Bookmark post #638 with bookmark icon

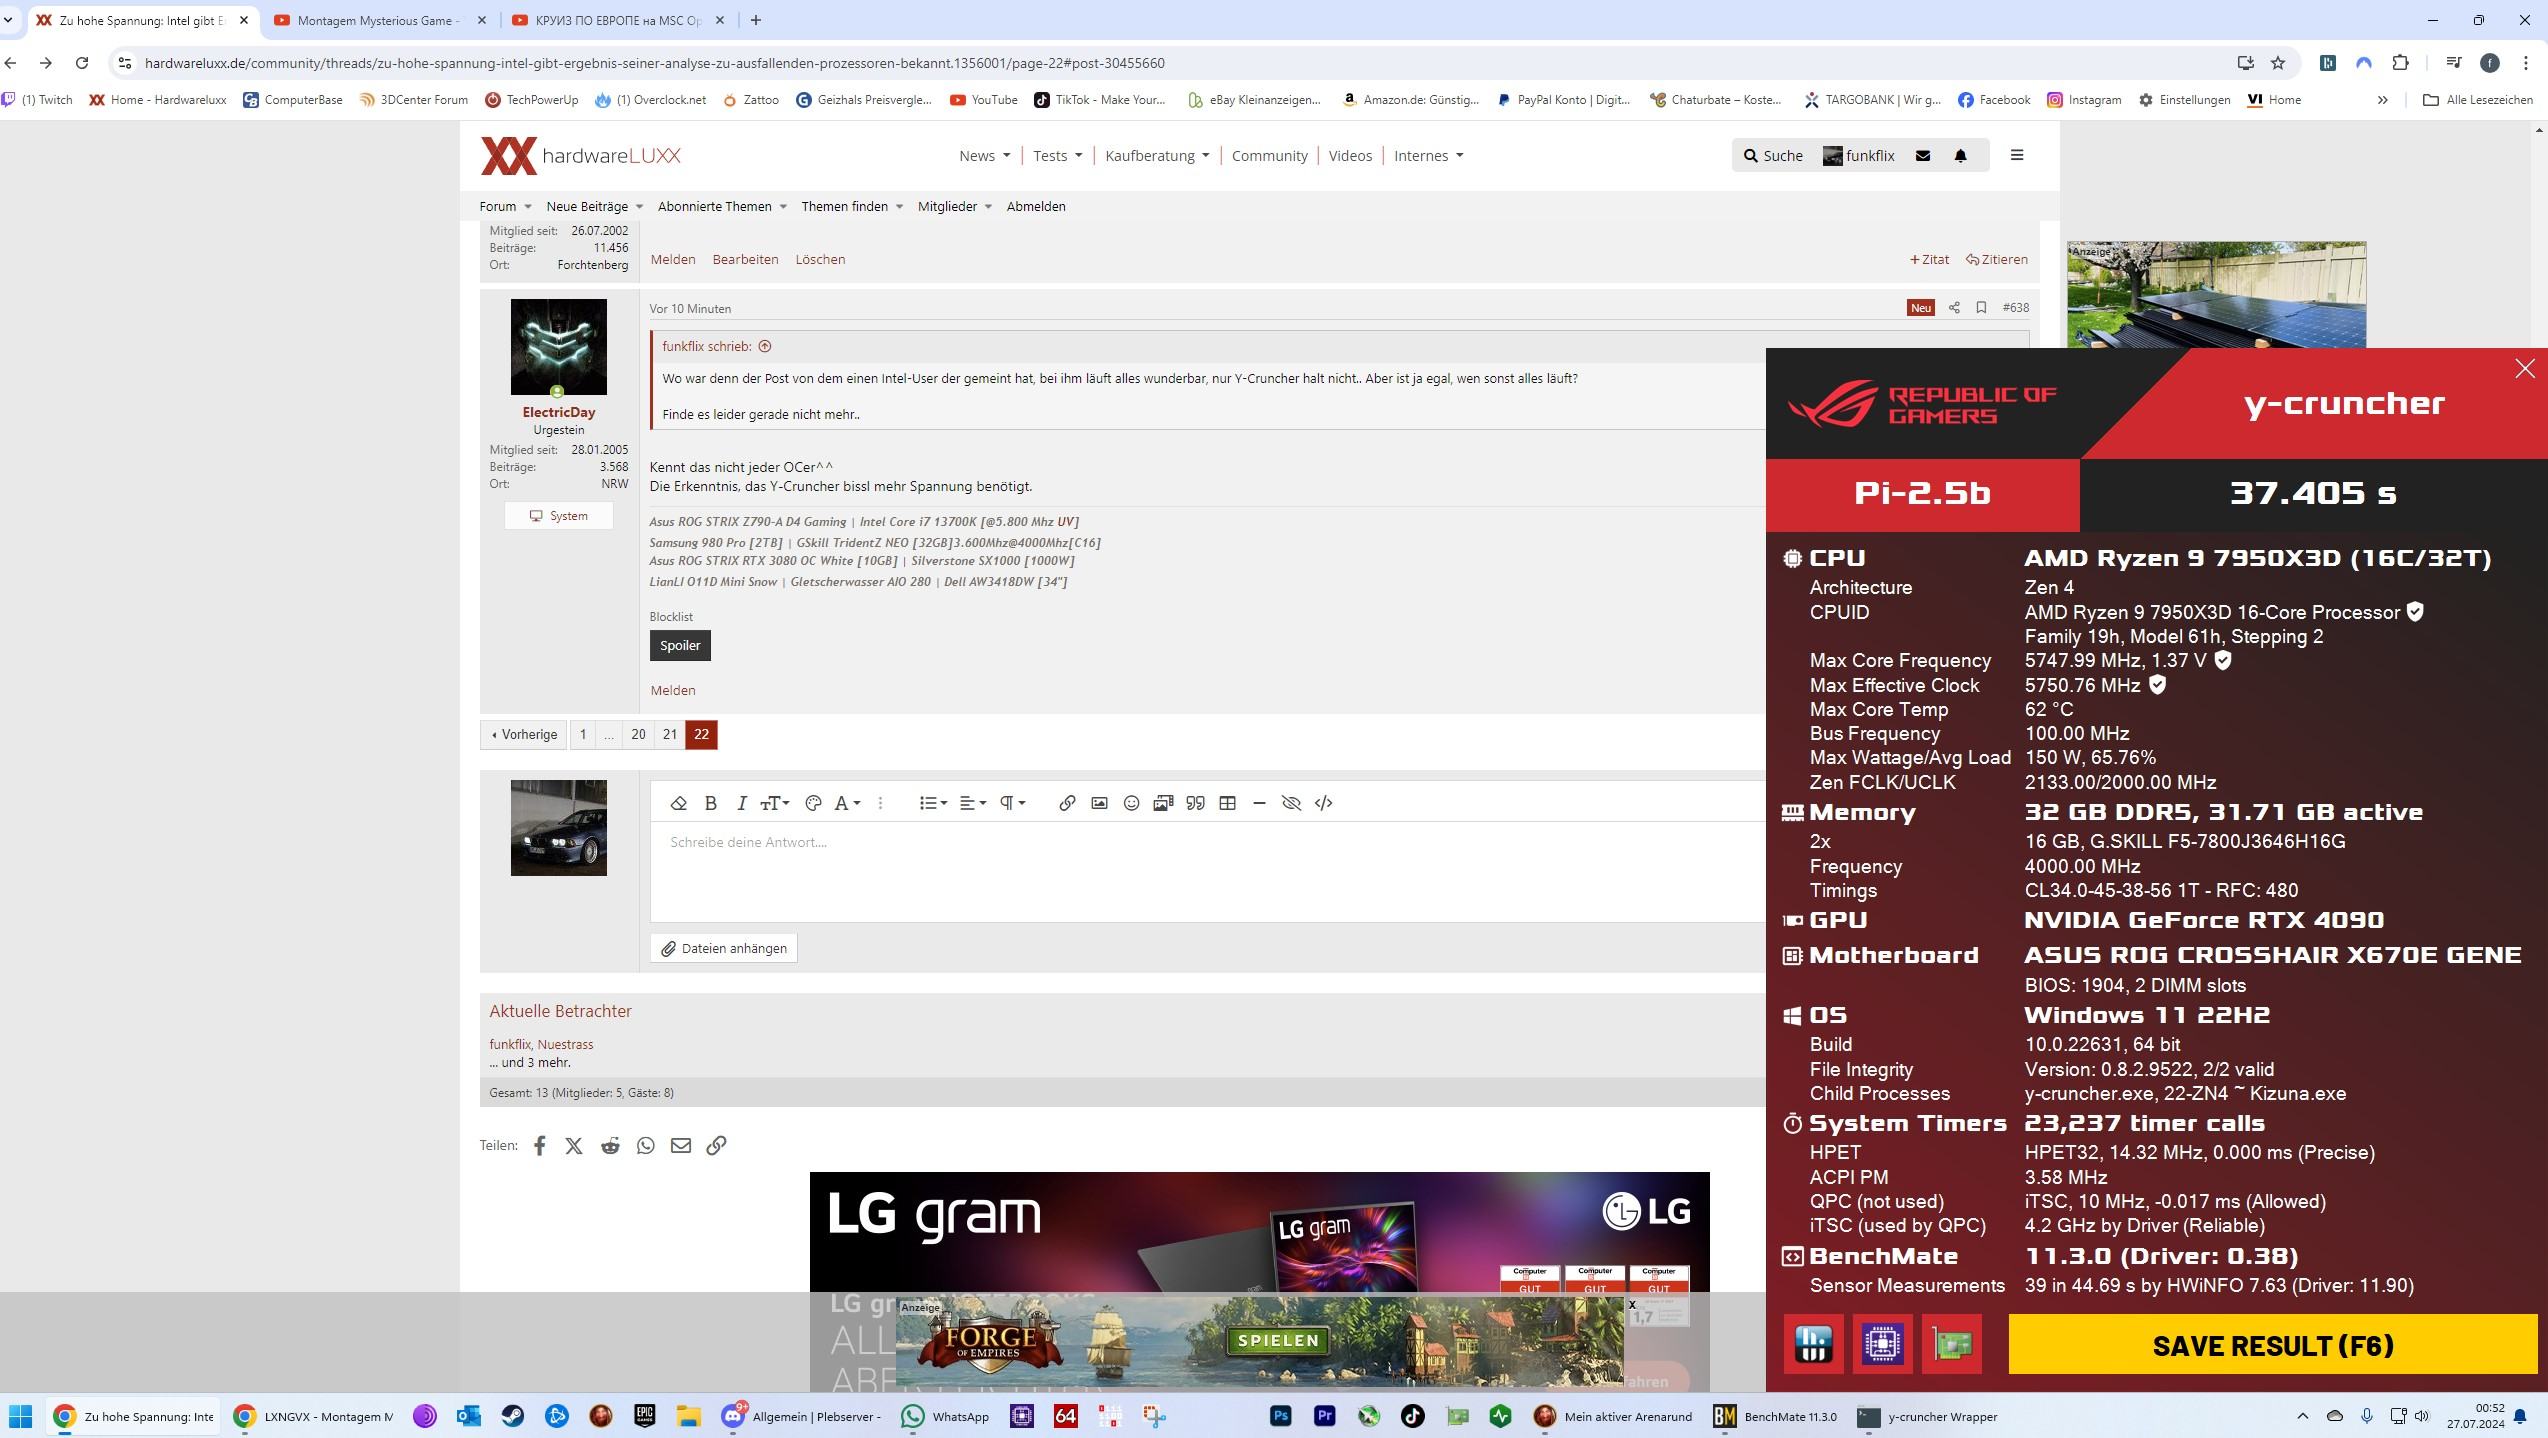pos(1981,308)
